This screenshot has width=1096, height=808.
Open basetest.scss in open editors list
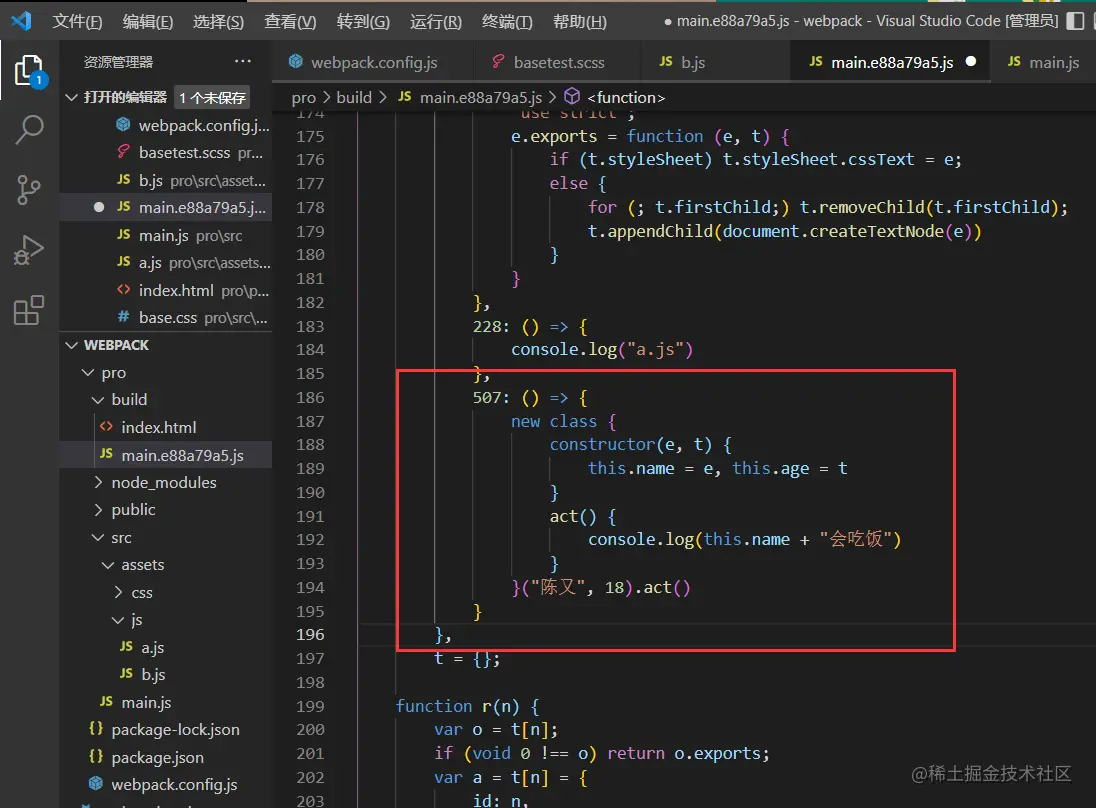pos(166,152)
